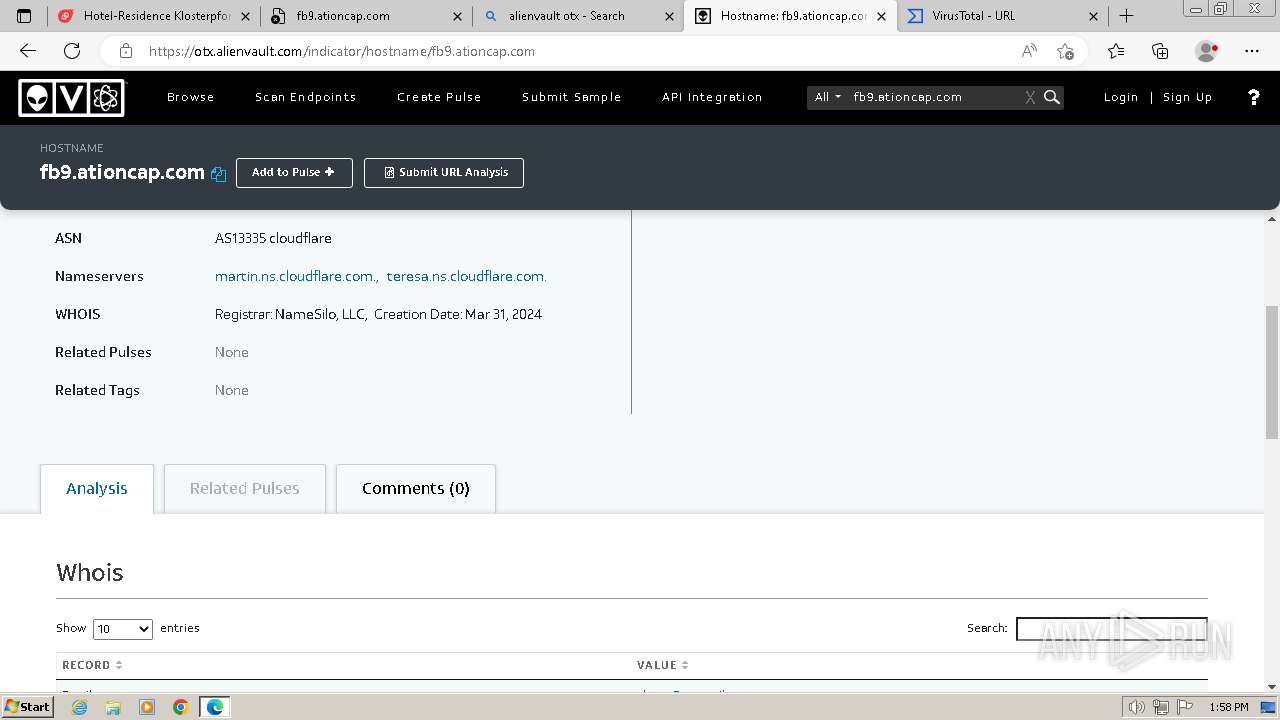Reload the page with refresh icon

click(72, 51)
